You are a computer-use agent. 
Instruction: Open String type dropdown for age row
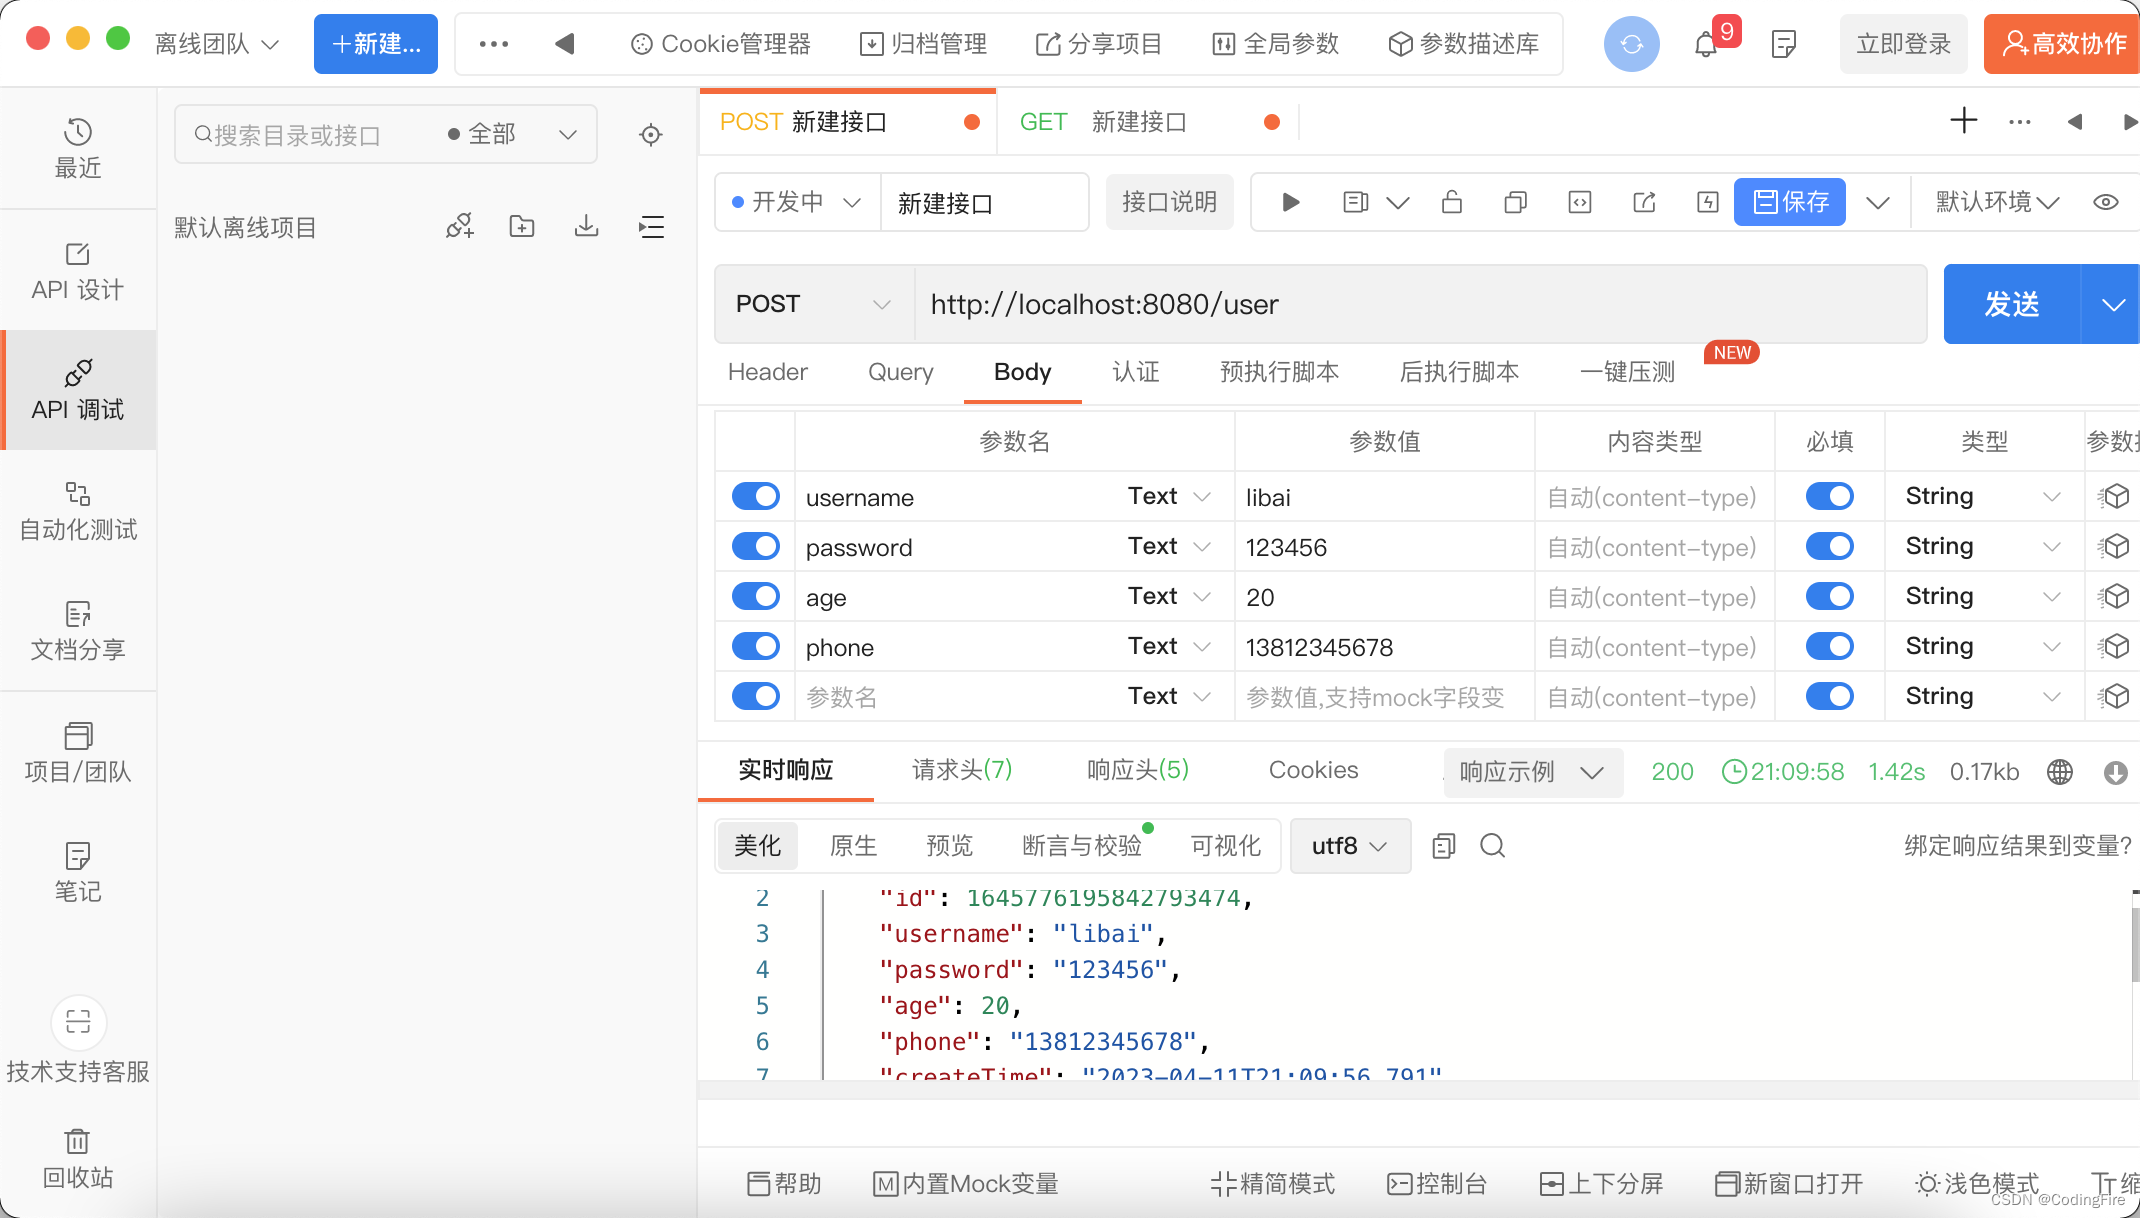point(1984,596)
